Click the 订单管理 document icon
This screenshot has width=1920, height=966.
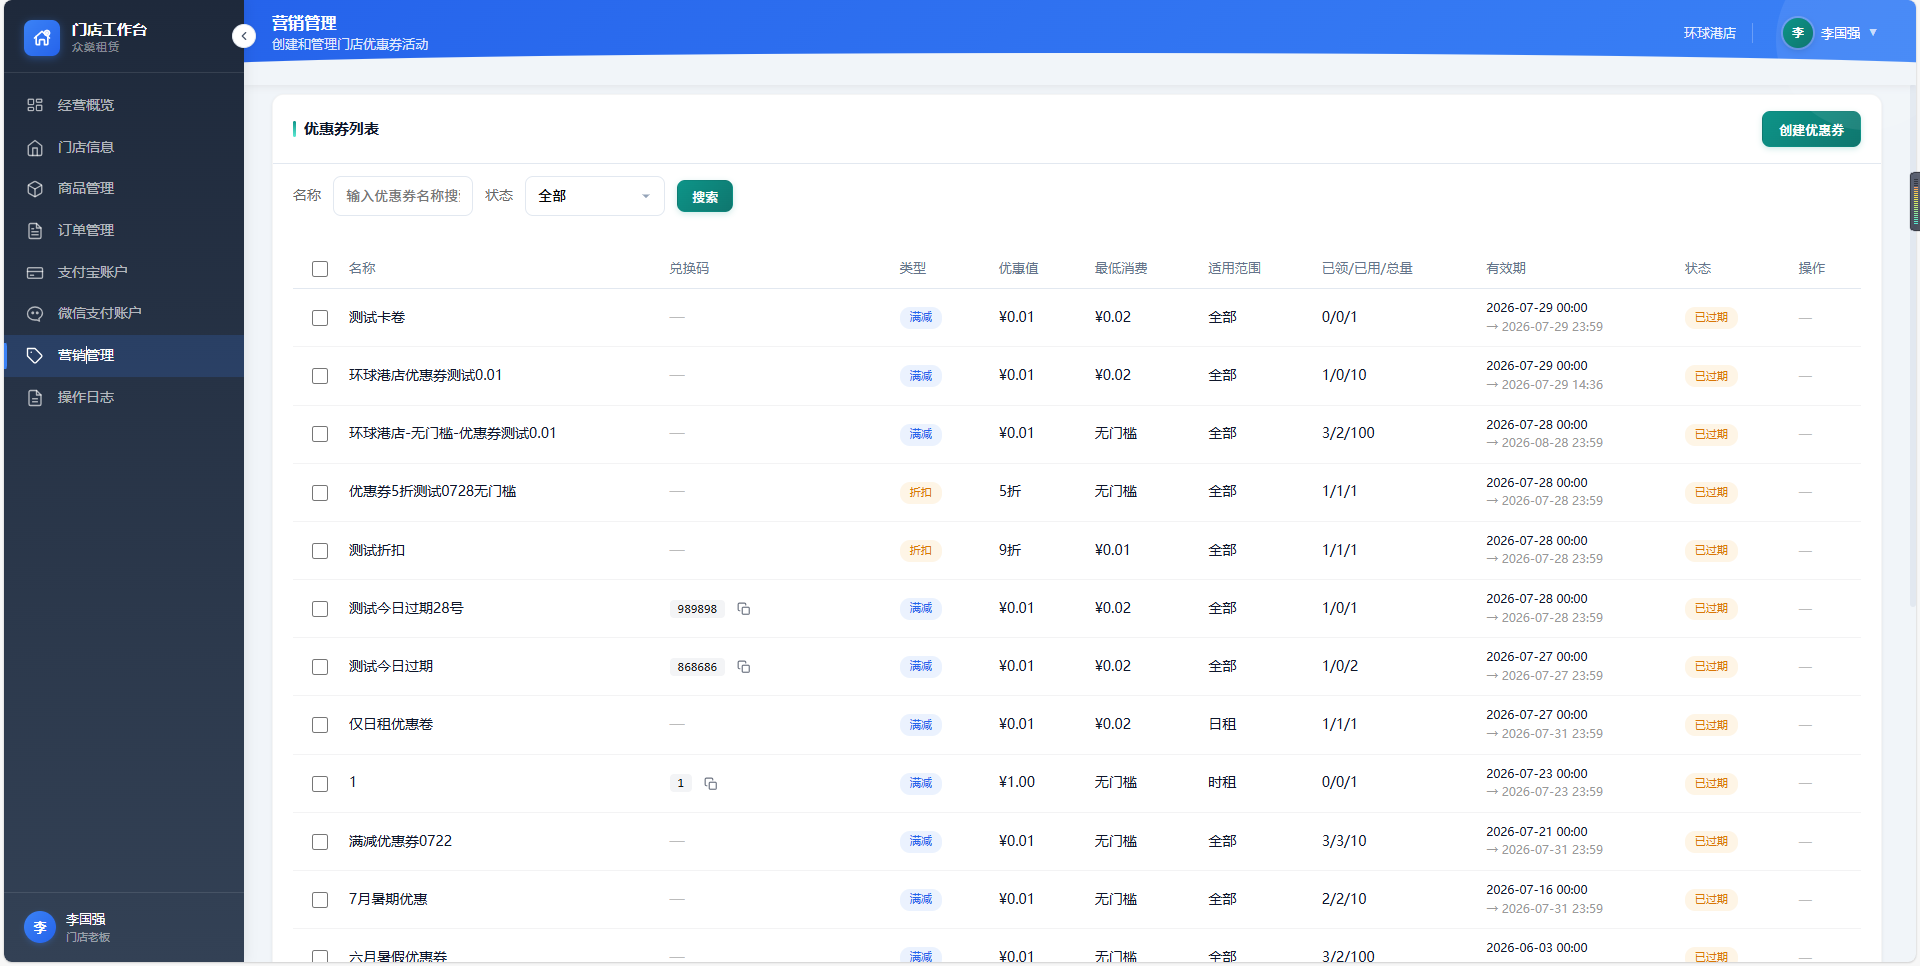click(x=35, y=230)
